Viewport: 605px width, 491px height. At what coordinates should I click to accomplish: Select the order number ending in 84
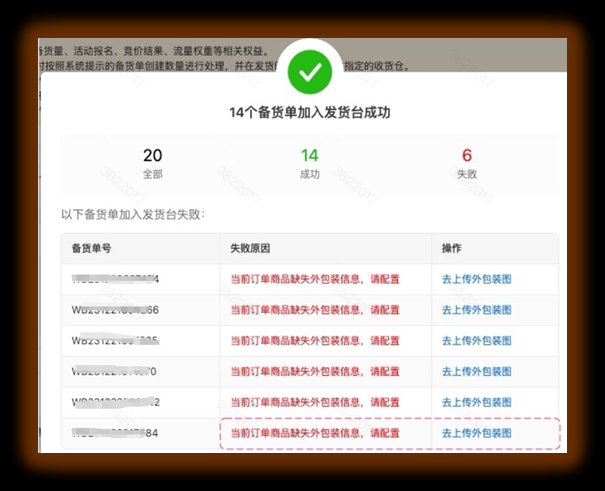click(115, 433)
